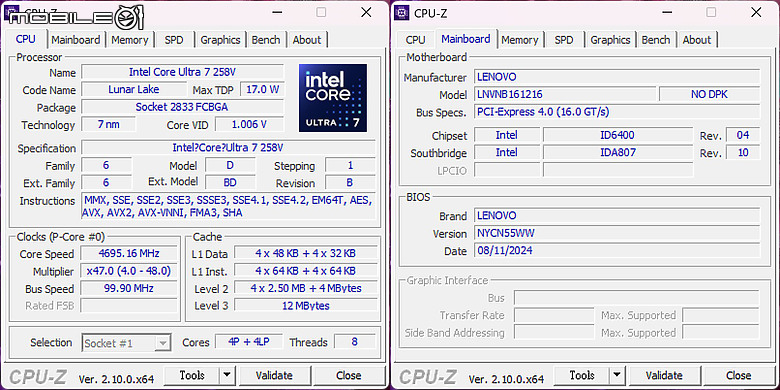Click Bus Specs value PCI-Express 4.0
This screenshot has width=780, height=390.
617,111
